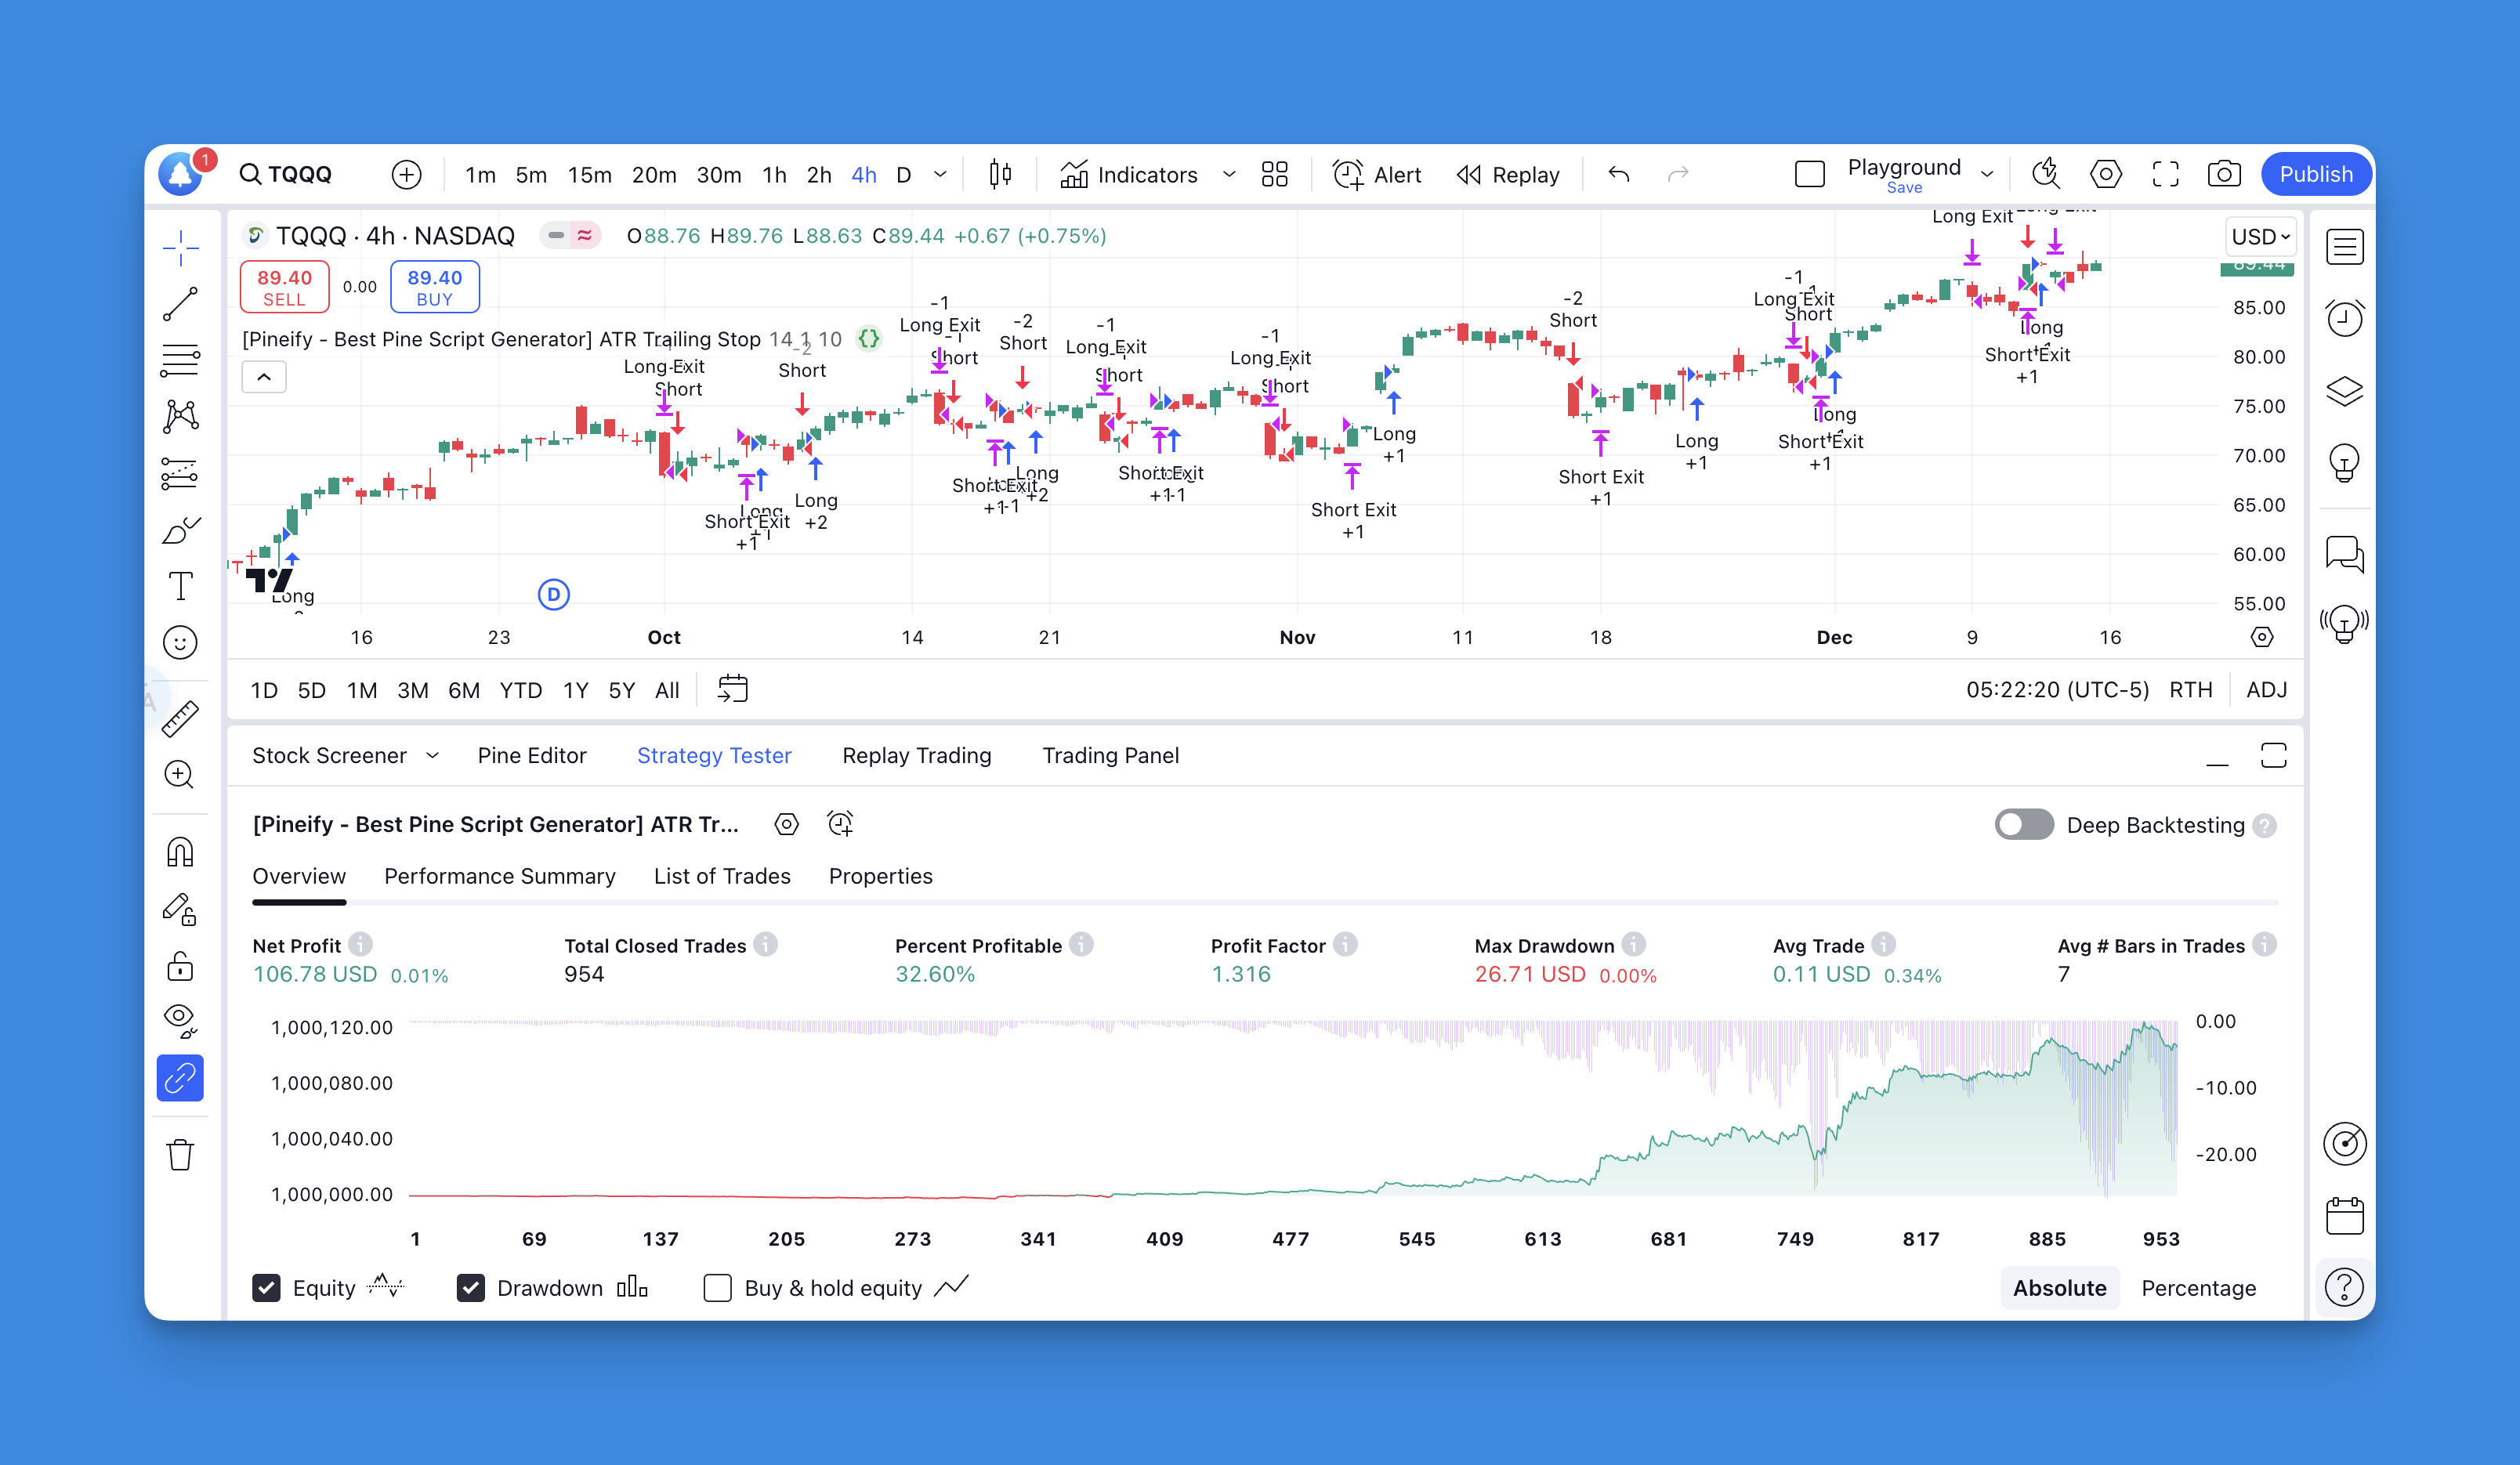
Task: Expand the timeframe interval dropdown
Action: 940,175
